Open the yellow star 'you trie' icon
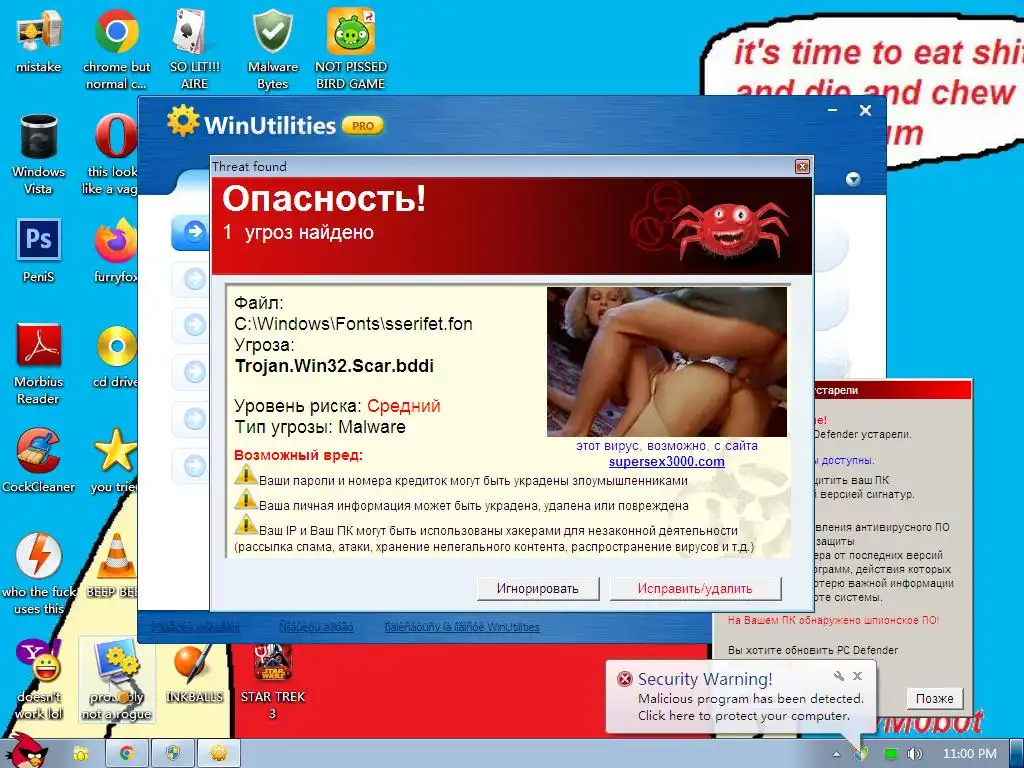Screen dimensions: 1024x768 [x=115, y=460]
